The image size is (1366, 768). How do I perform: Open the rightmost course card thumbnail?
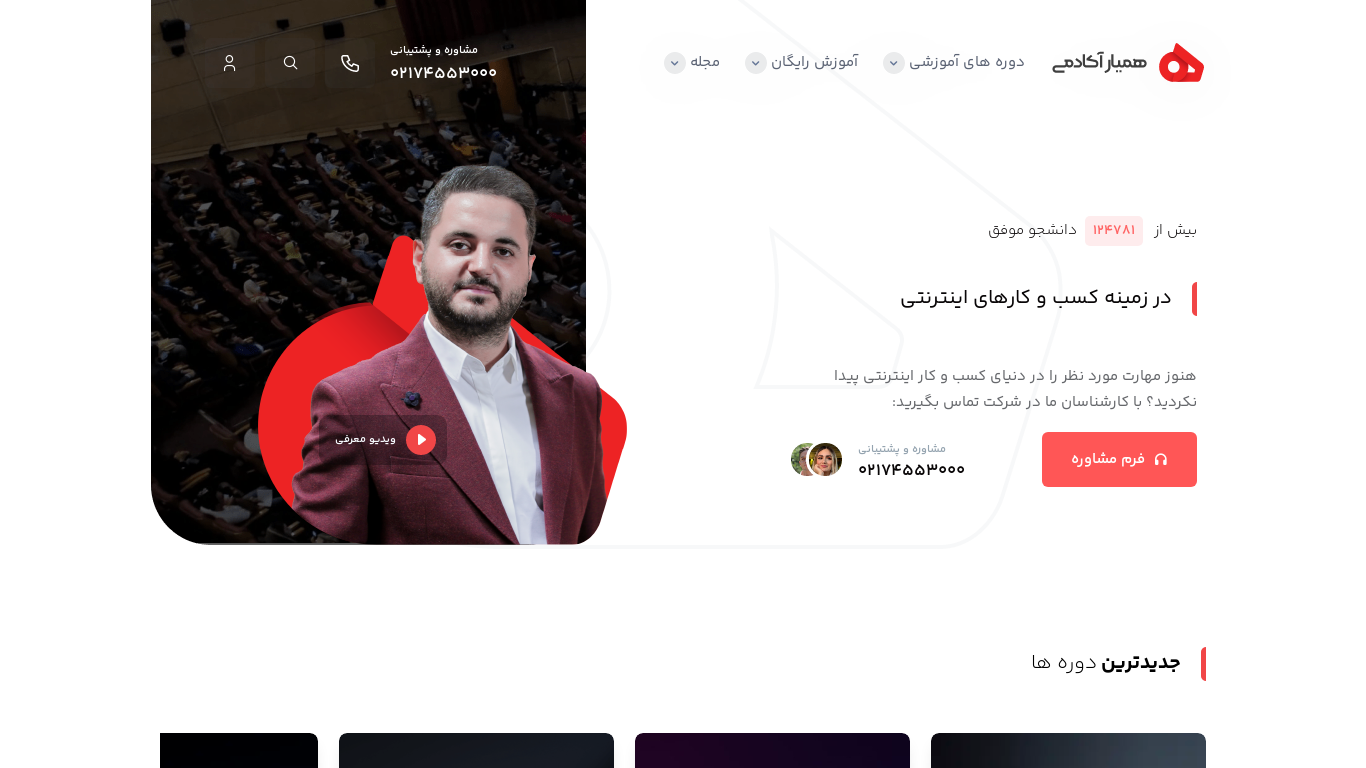tap(1068, 751)
